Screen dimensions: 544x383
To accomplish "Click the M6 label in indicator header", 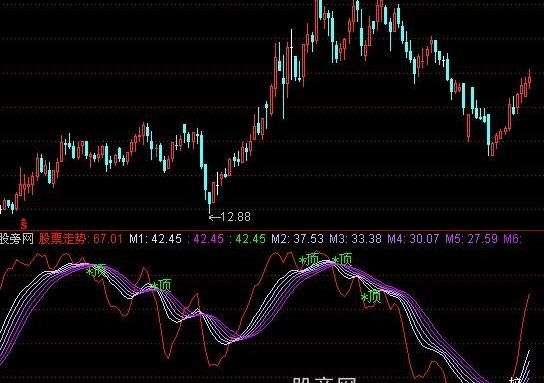I will point(512,239).
